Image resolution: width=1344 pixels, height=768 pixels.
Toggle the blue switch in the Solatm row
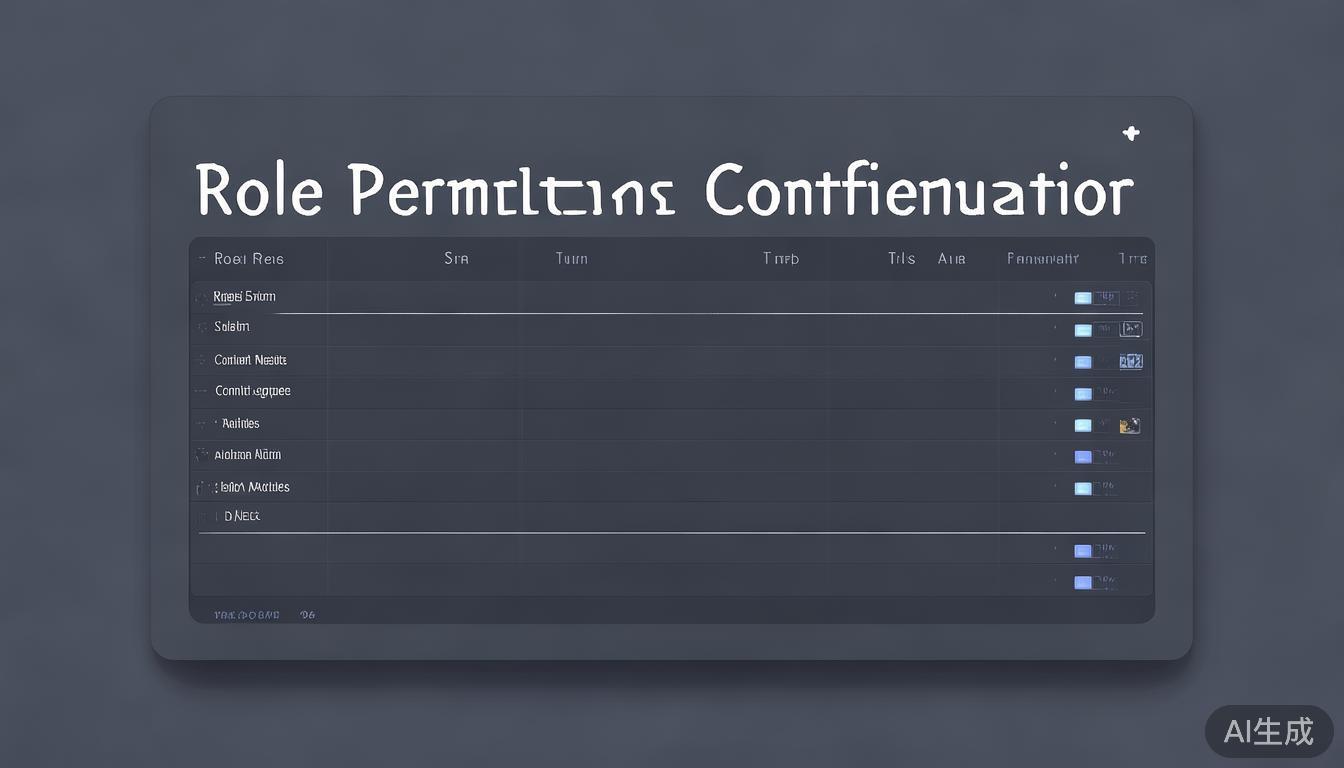tap(1083, 329)
